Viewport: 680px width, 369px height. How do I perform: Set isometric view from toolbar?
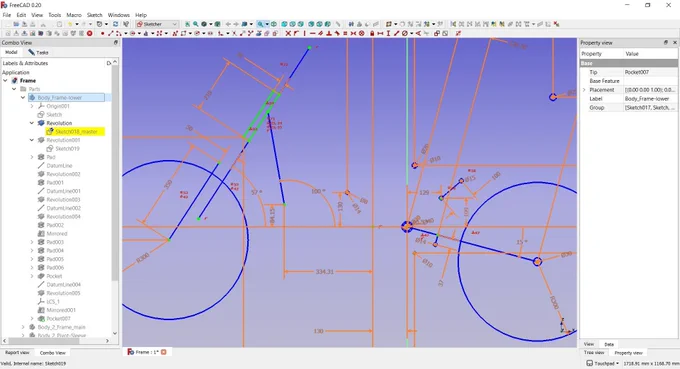(x=274, y=24)
